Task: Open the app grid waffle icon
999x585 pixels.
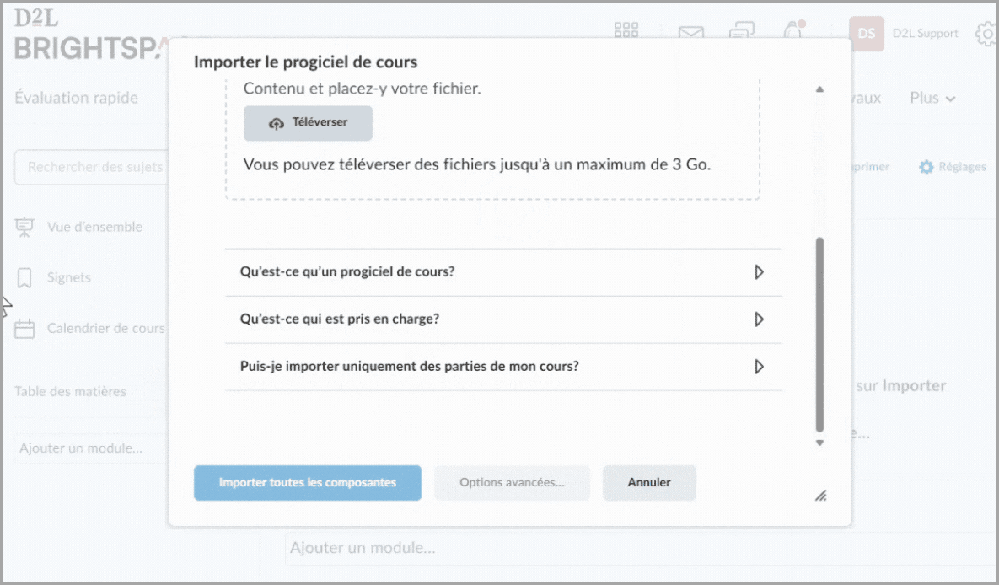Action: 627,29
